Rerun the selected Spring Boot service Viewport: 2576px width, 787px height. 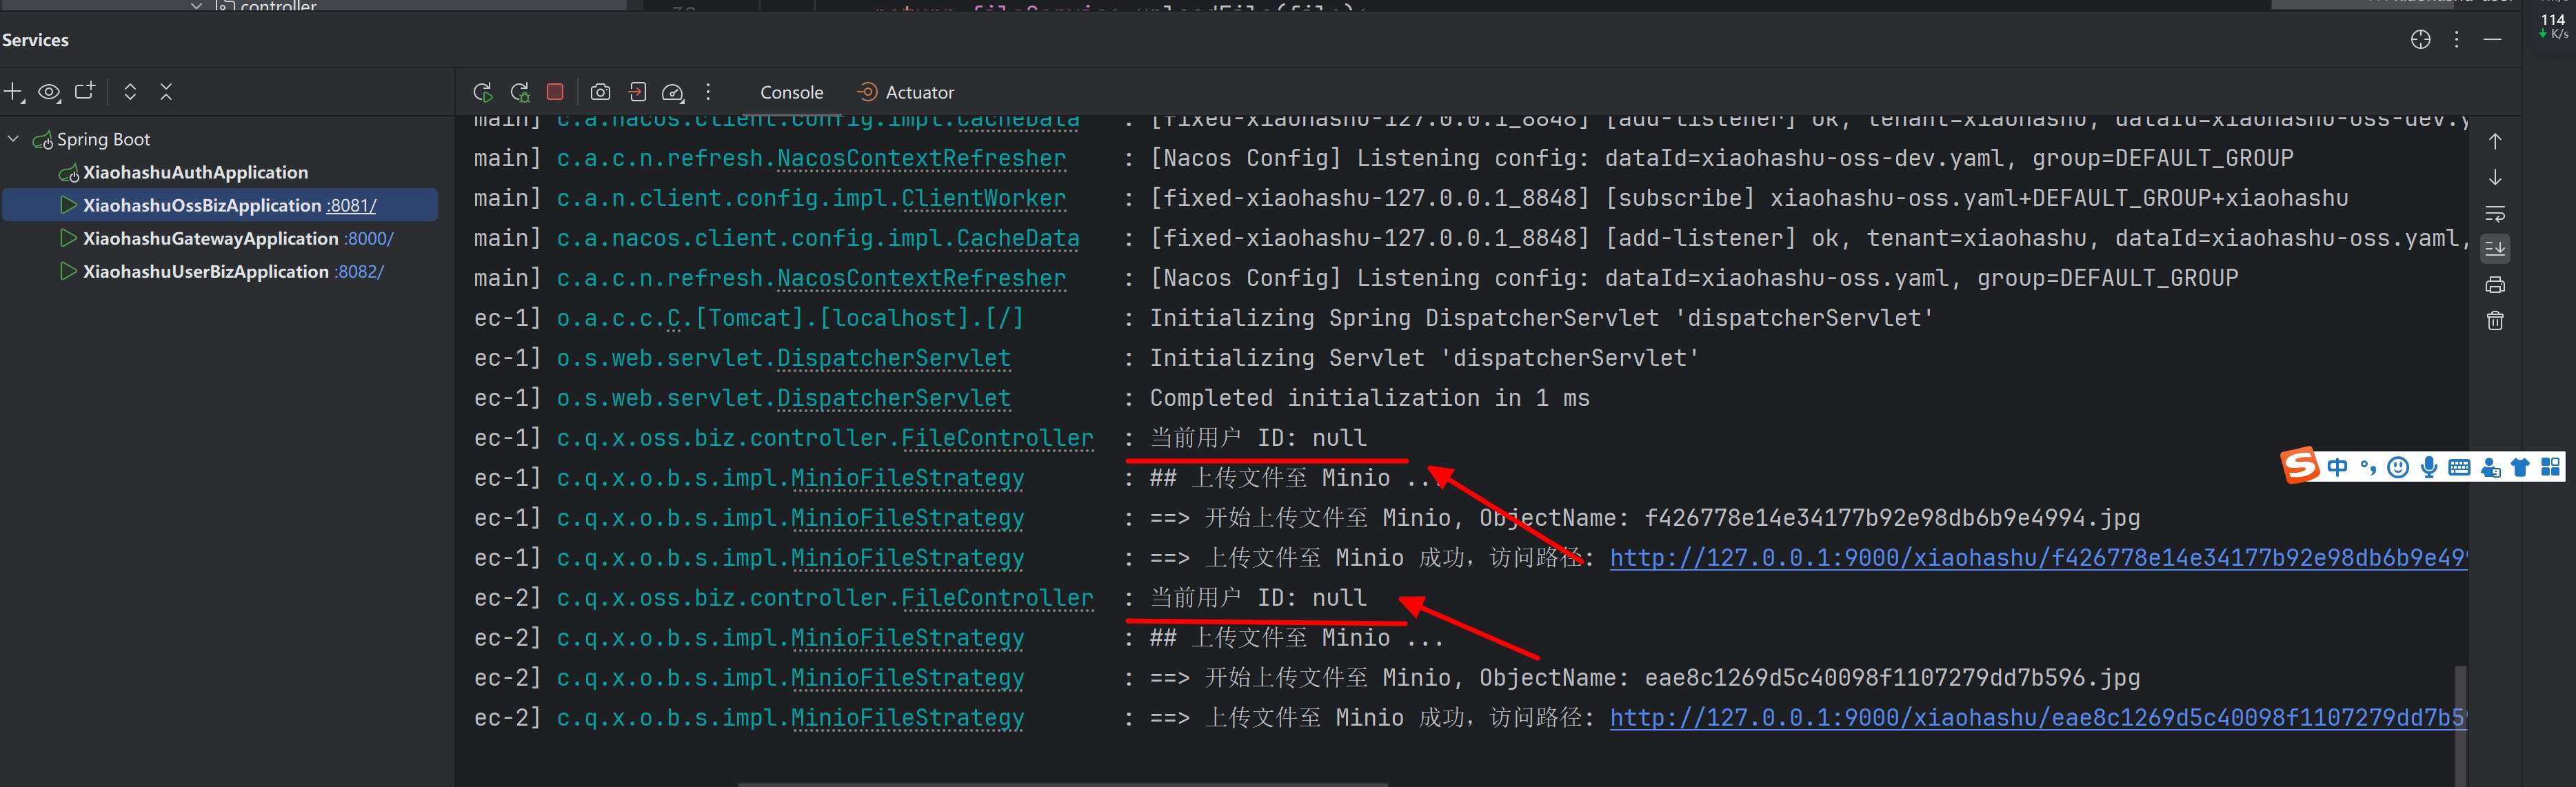click(x=482, y=92)
